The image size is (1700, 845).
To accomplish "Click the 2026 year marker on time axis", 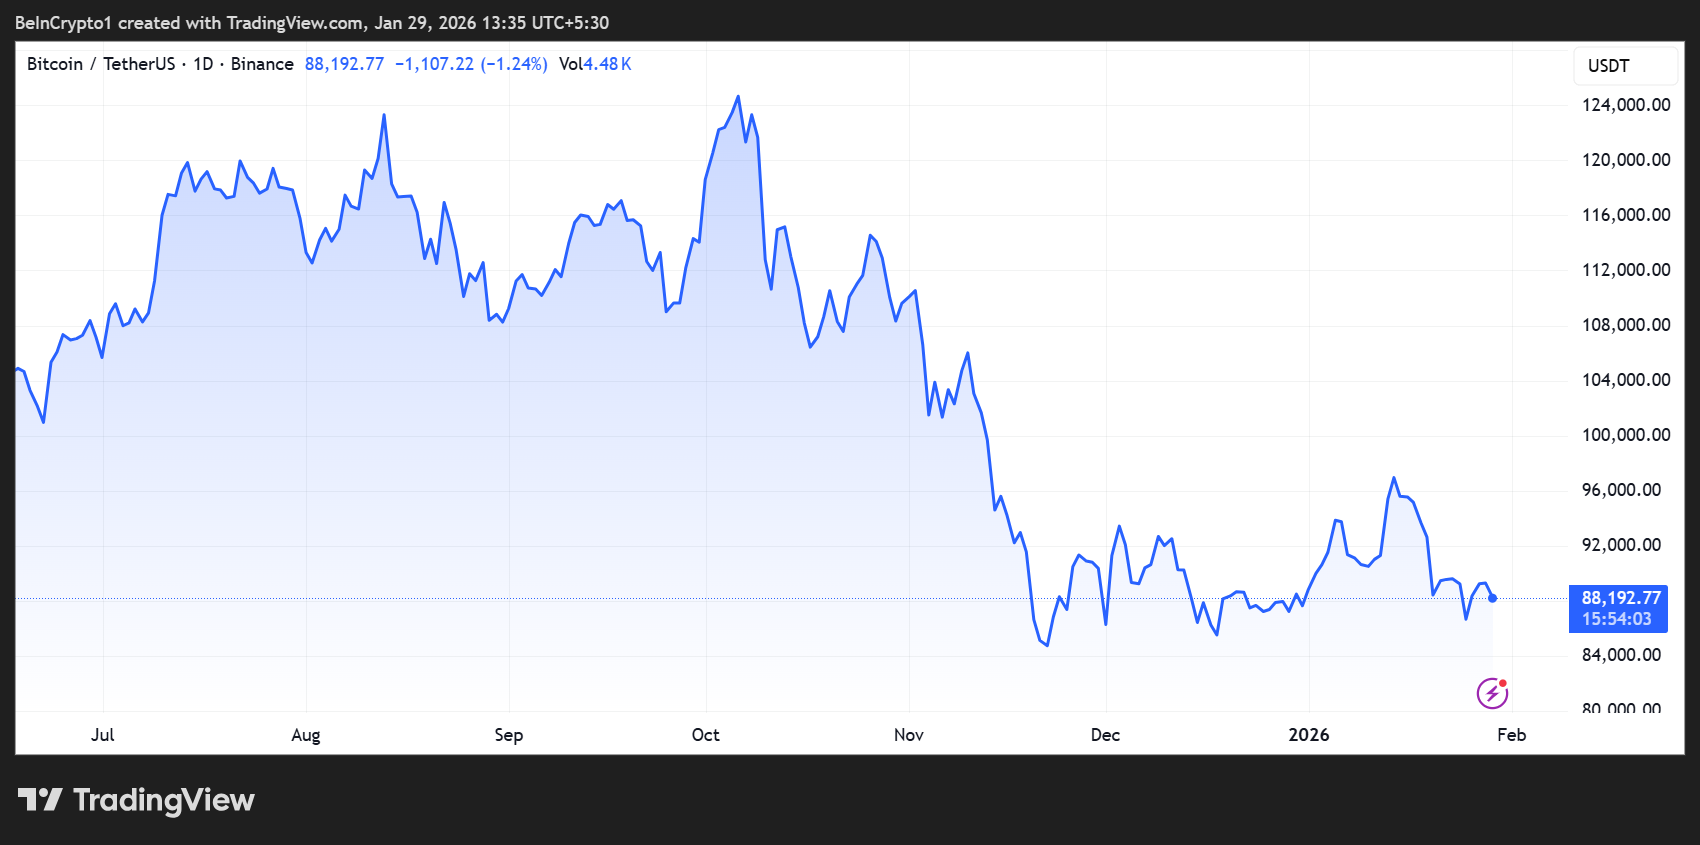I will [x=1308, y=735].
